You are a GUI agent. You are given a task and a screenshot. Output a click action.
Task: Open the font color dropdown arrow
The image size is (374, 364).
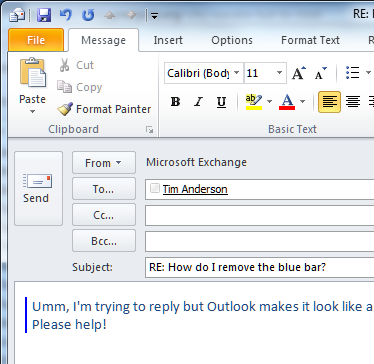point(302,102)
